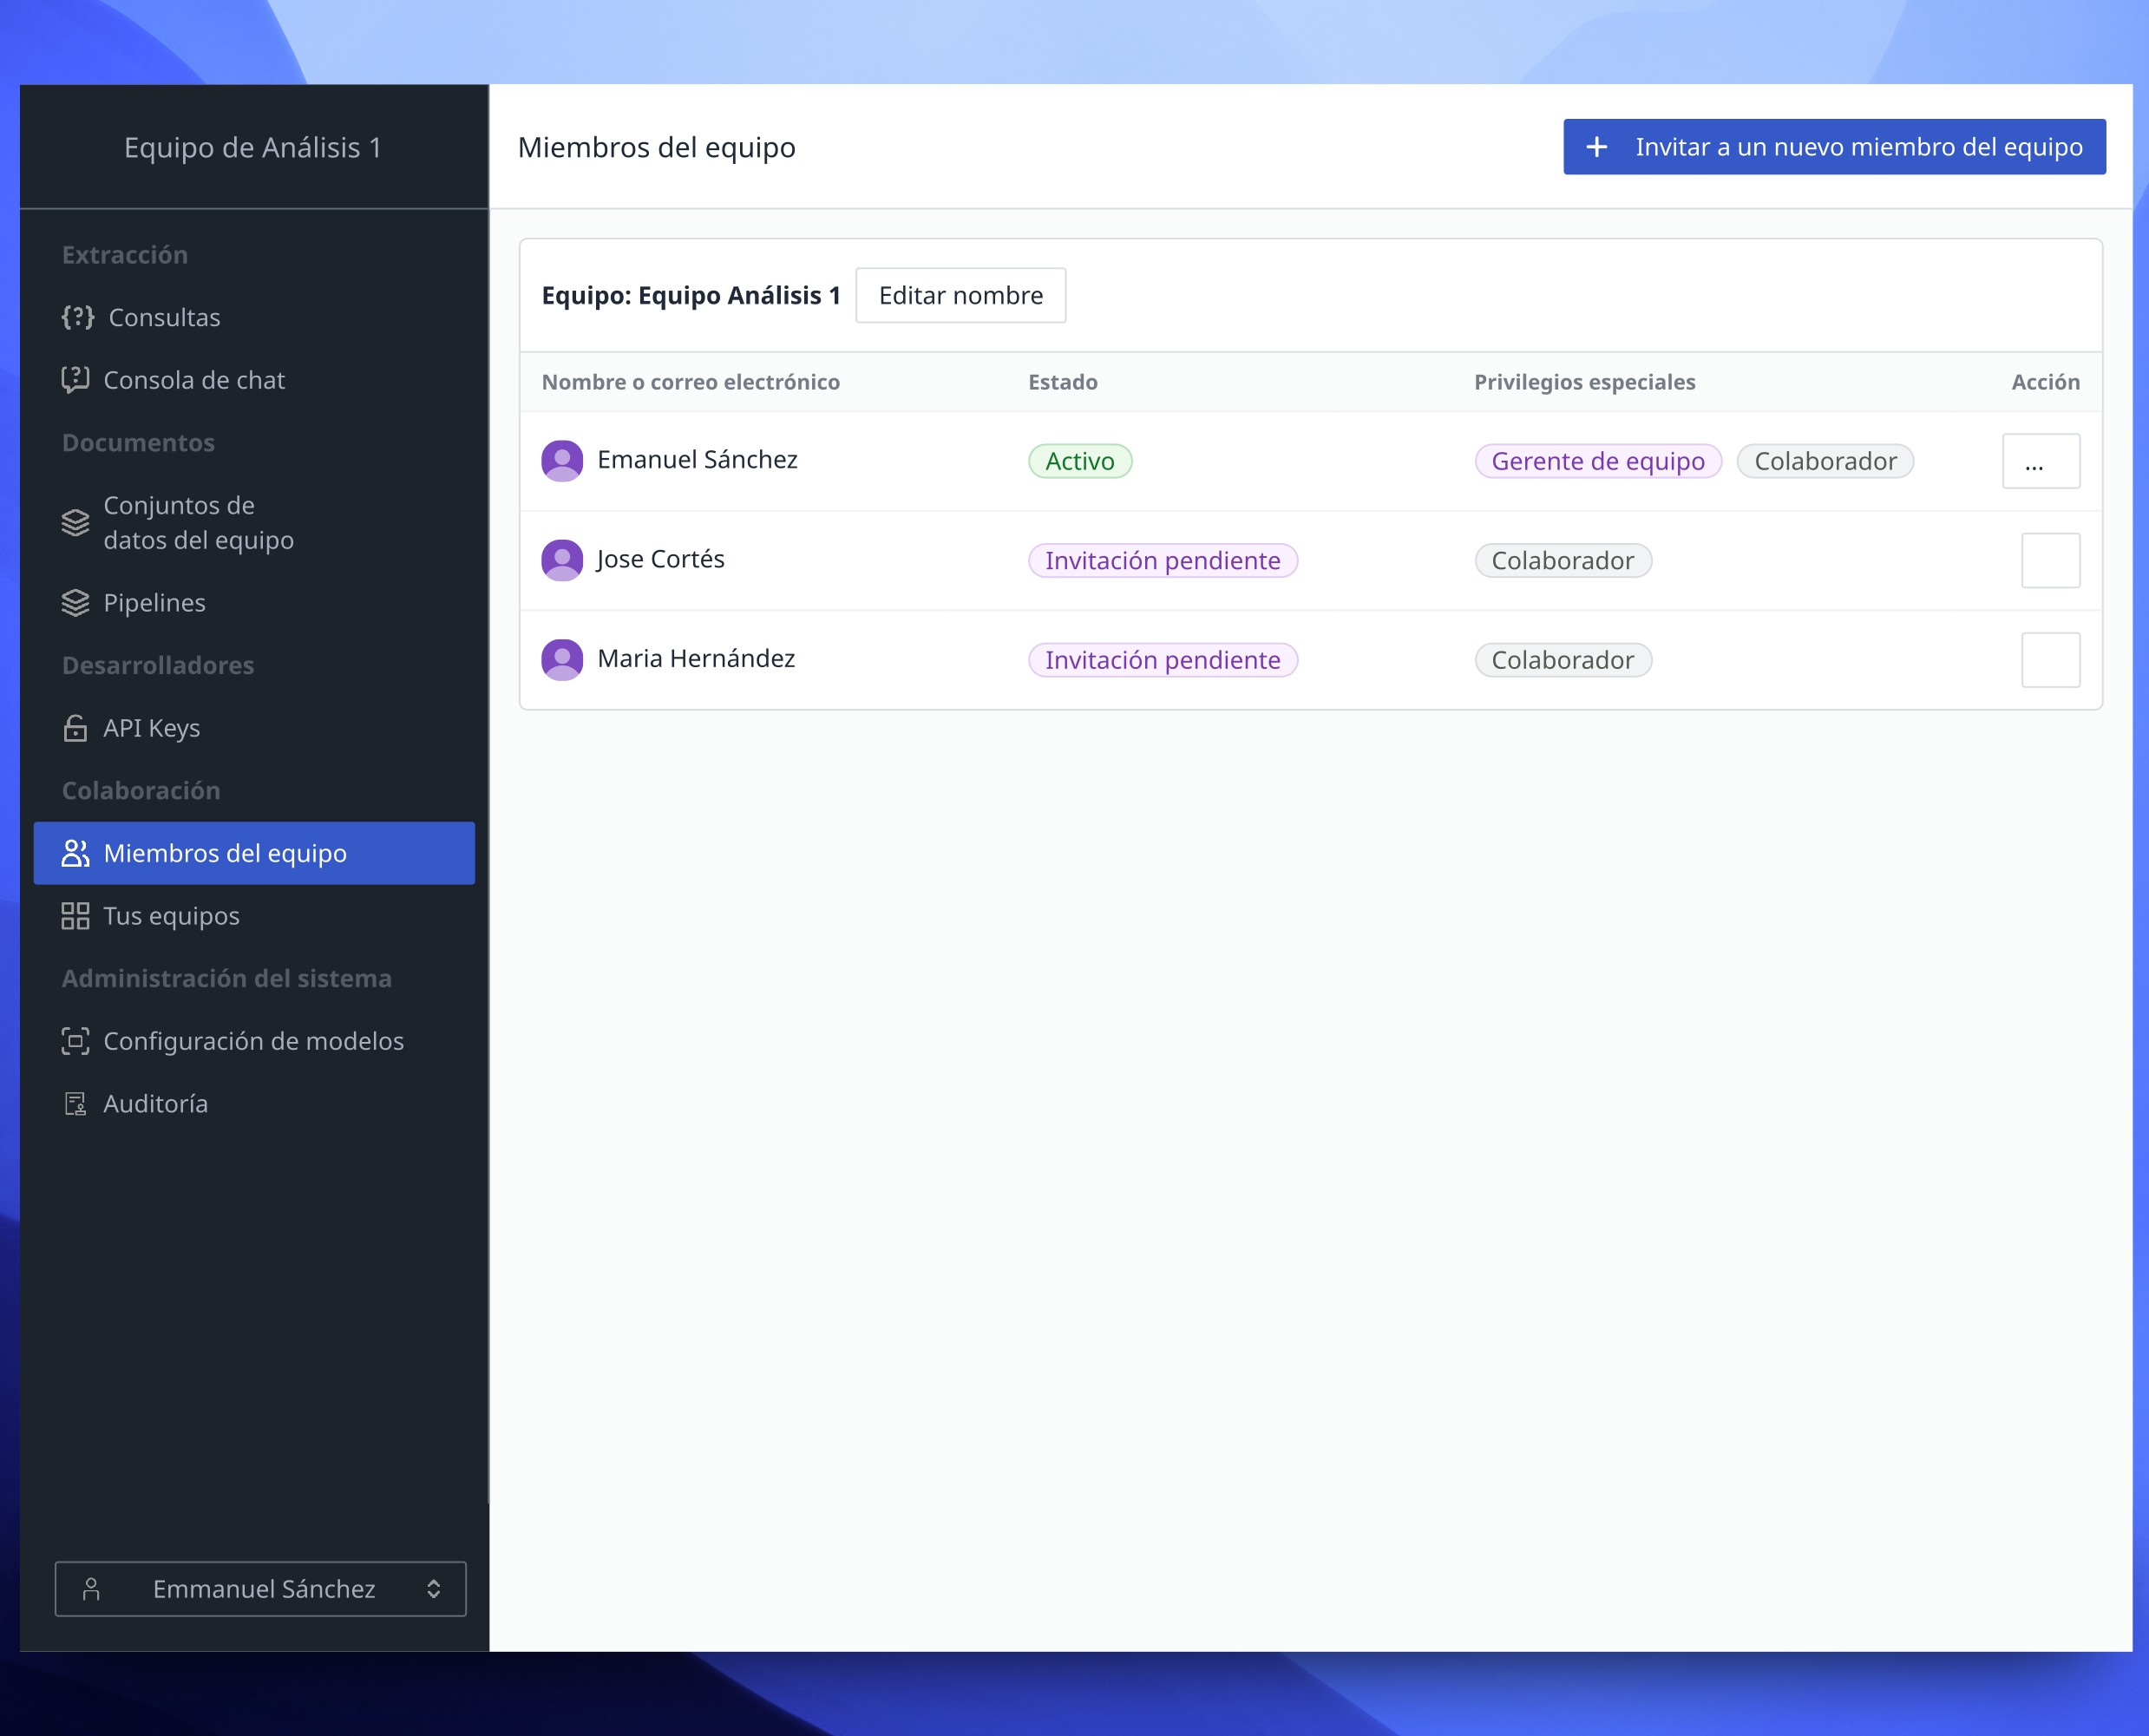Screen dimensions: 2149x1736
Task: Click Maria Hernández's Invitación pendiente badge
Action: 1163,660
